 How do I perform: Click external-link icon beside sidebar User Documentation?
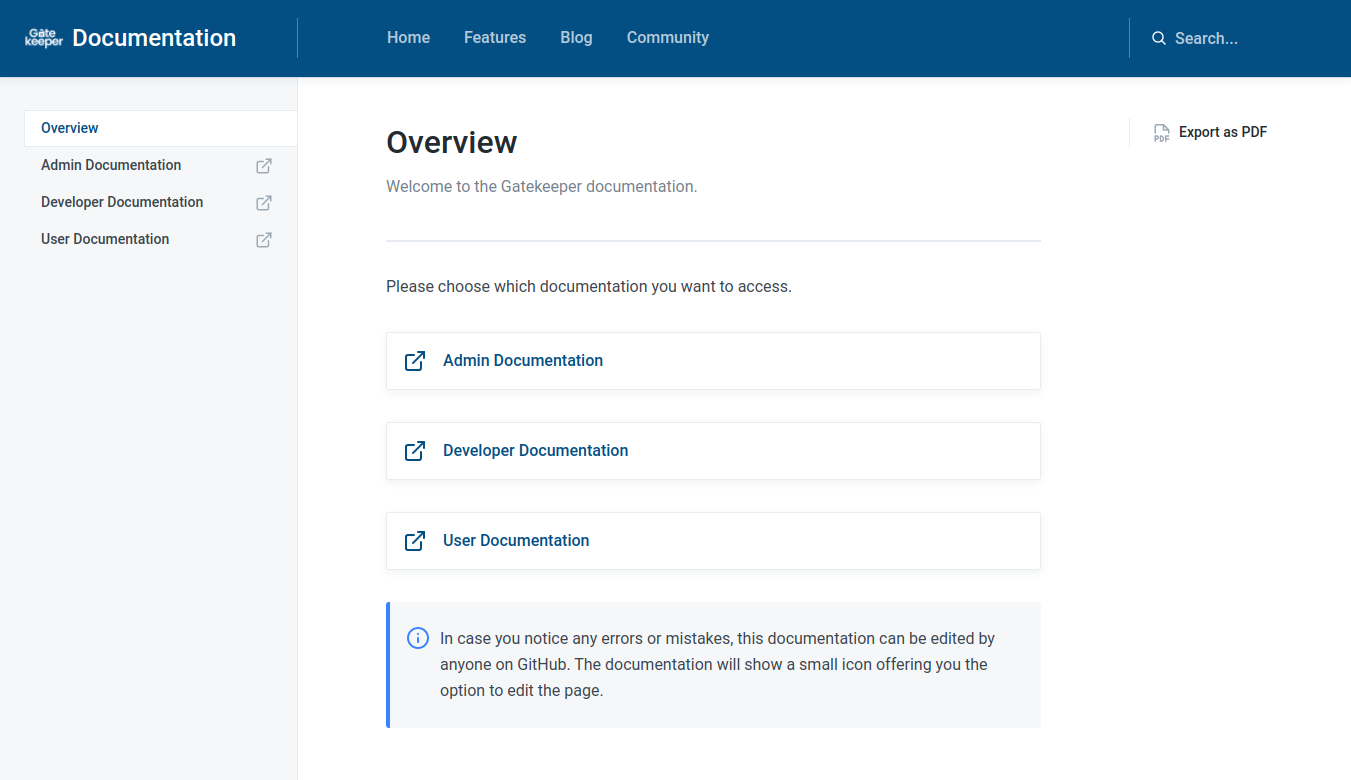(264, 240)
